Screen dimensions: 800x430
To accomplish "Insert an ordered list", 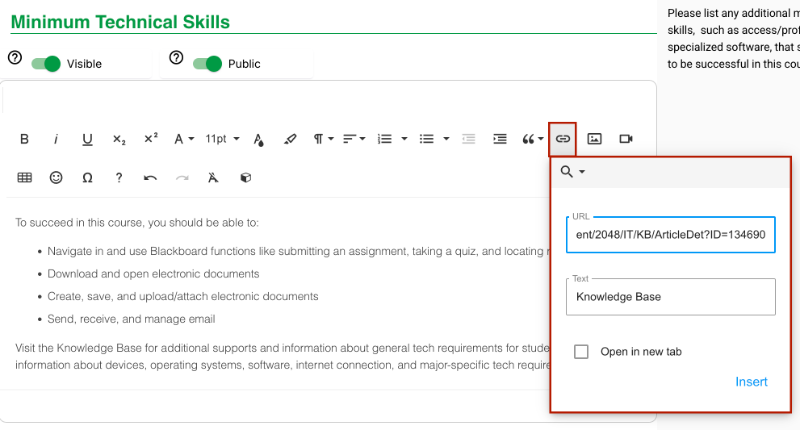I will (x=385, y=139).
